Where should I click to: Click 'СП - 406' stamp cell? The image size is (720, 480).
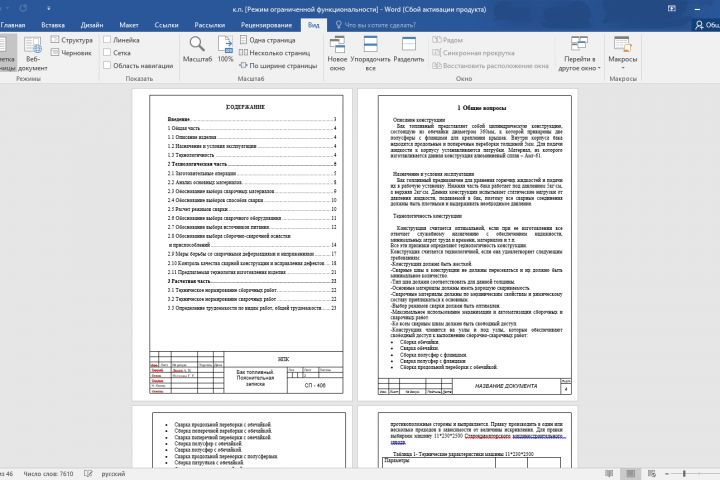(x=315, y=385)
